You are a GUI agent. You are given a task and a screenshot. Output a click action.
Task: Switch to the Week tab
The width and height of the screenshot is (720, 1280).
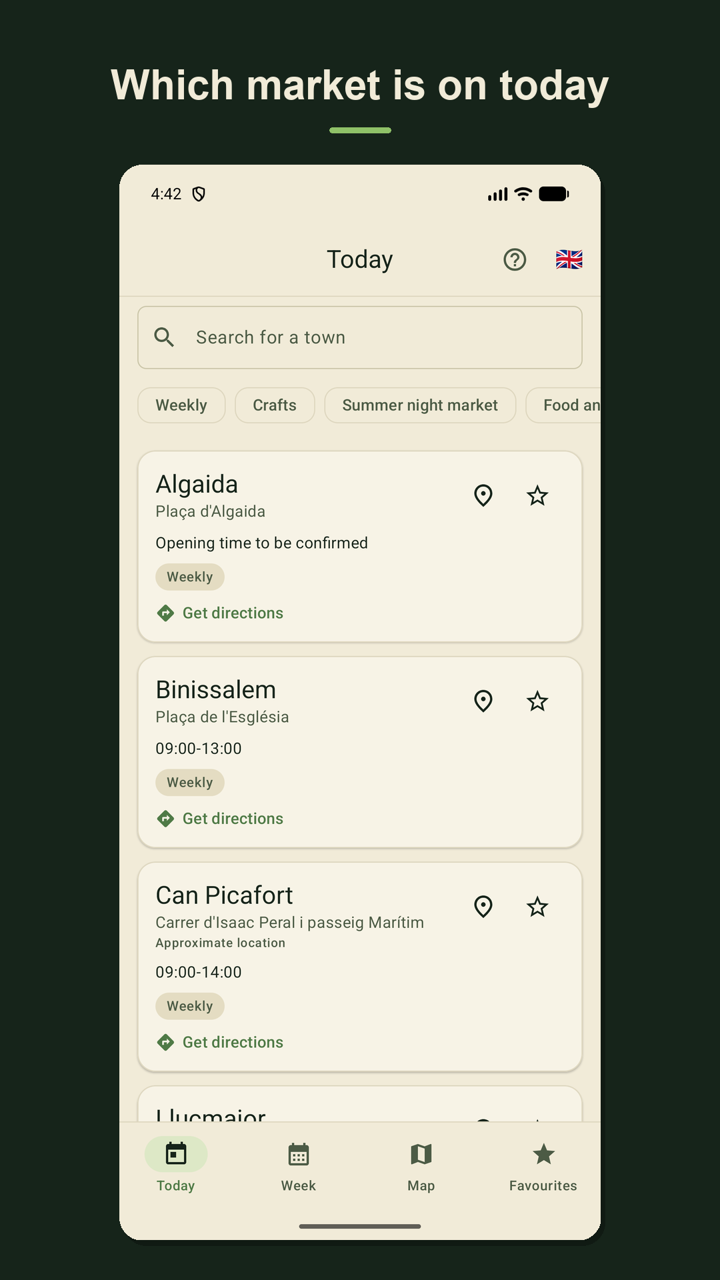pos(298,1167)
